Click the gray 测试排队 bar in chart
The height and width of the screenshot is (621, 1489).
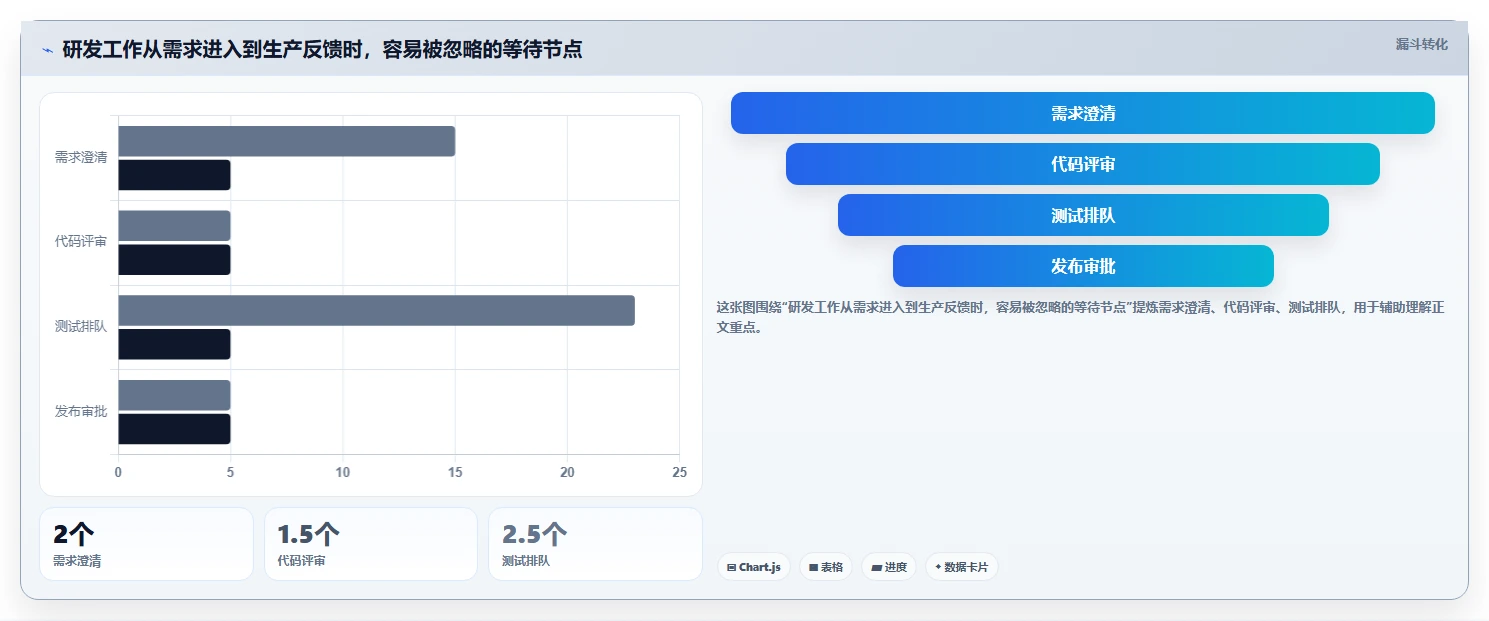coord(377,310)
